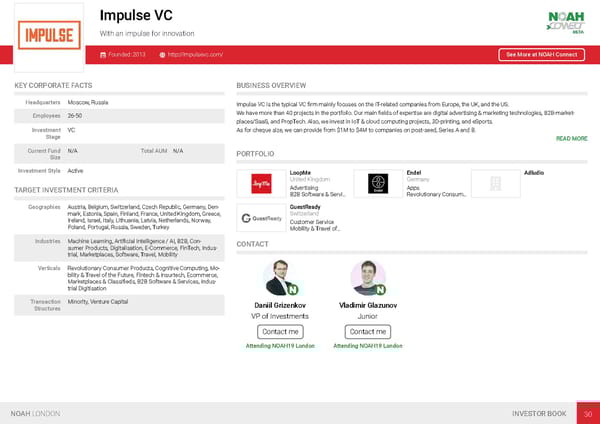Open the GuestReady portfolio logo
600x424 pixels.
click(x=261, y=219)
